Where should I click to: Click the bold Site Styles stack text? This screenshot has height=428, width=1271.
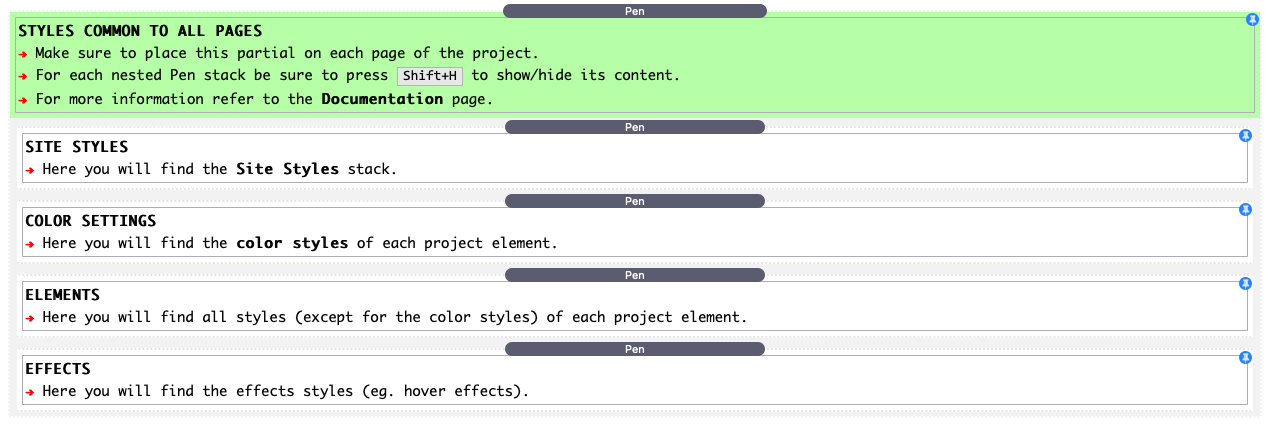[x=287, y=169]
